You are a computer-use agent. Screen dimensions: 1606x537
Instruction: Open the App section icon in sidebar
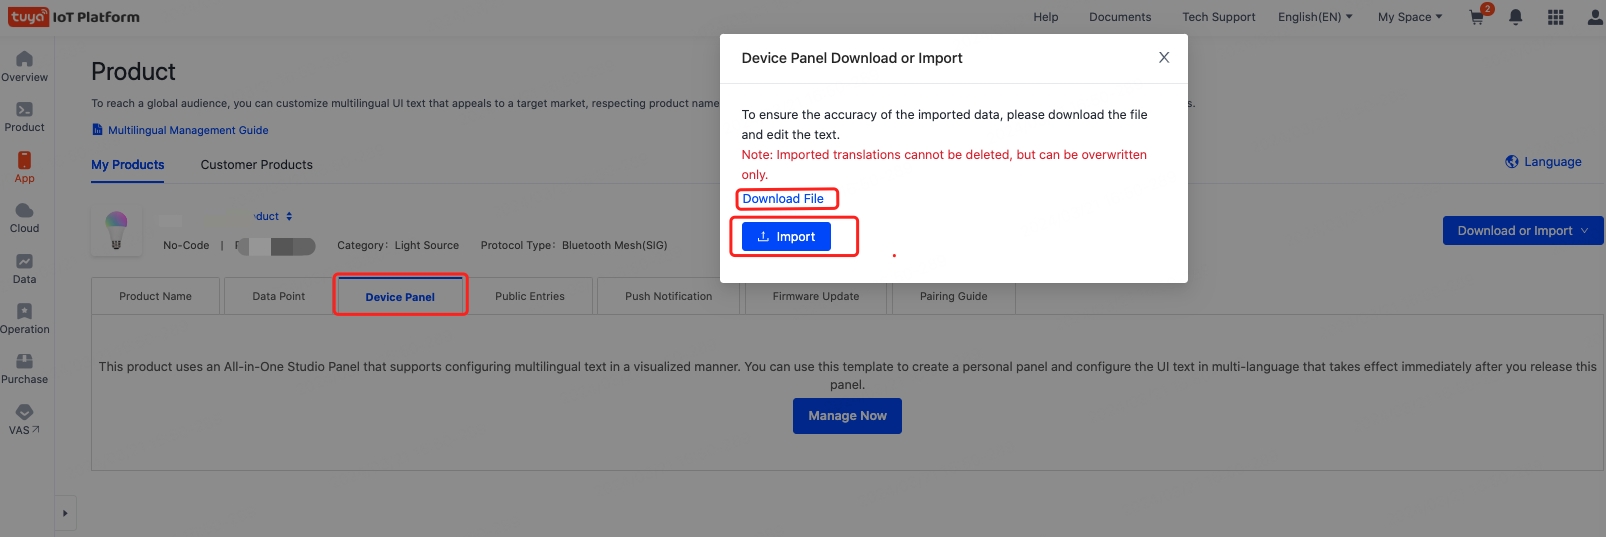24,160
